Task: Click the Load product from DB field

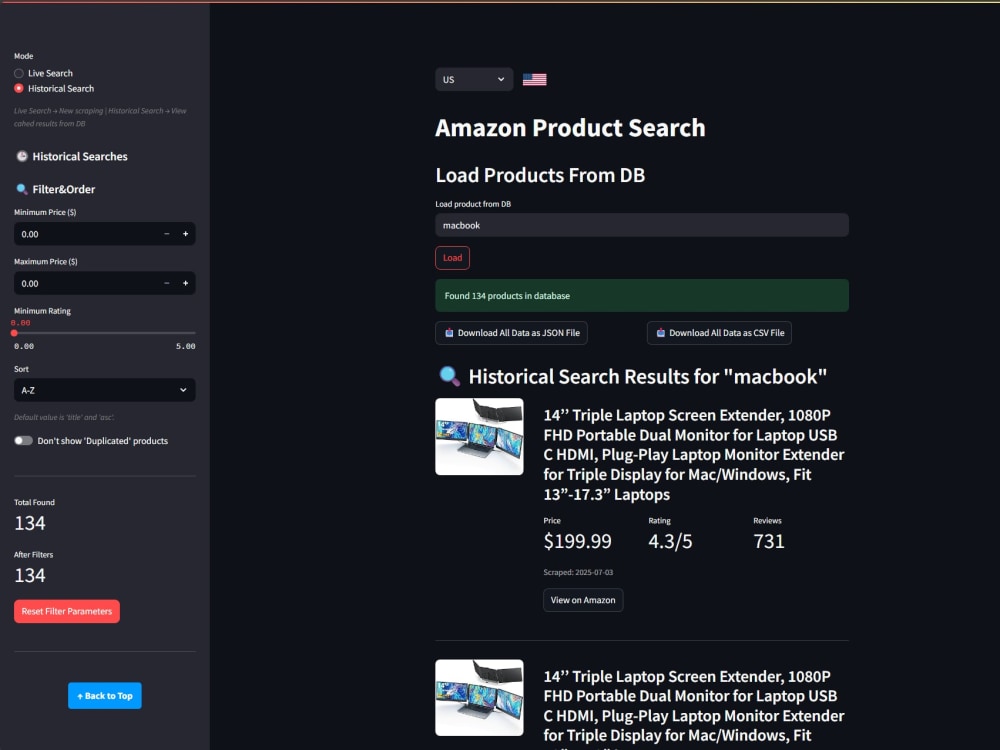Action: [x=642, y=225]
